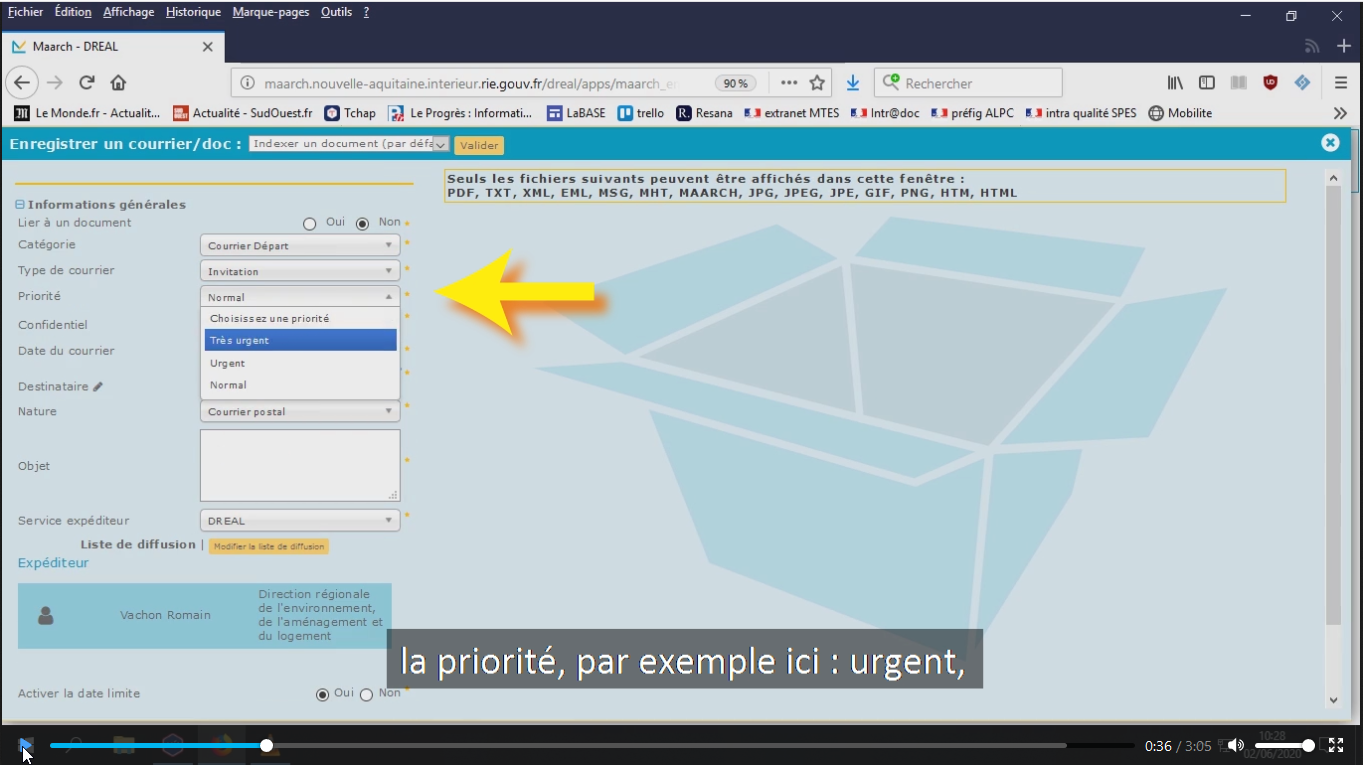The width and height of the screenshot is (1363, 765).
Task: Choose Non for Activer la date limite
Action: click(366, 695)
